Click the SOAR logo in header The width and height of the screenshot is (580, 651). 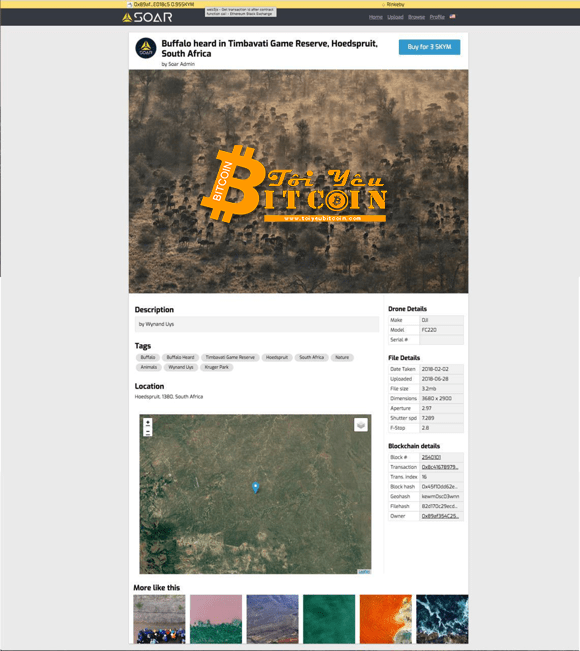[x=147, y=17]
